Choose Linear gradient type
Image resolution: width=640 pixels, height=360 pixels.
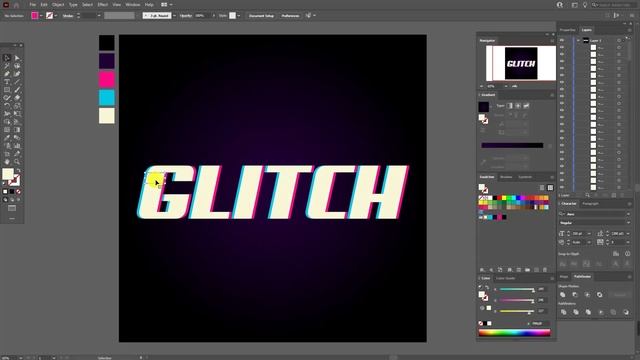pos(510,106)
